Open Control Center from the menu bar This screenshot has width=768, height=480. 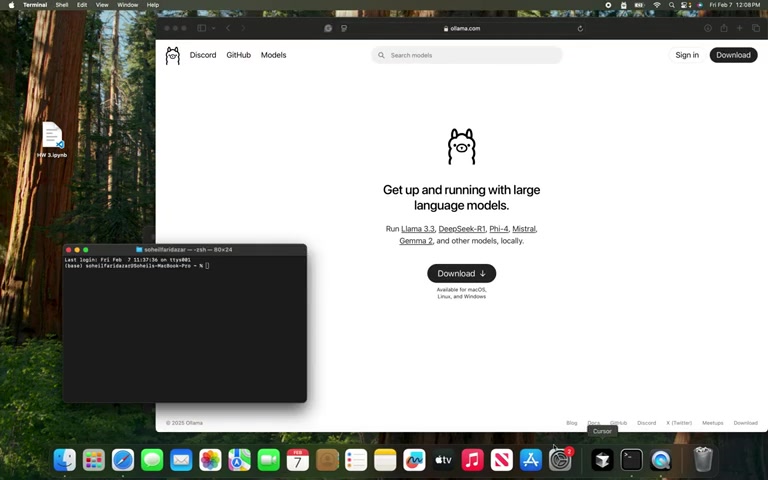tap(686, 5)
